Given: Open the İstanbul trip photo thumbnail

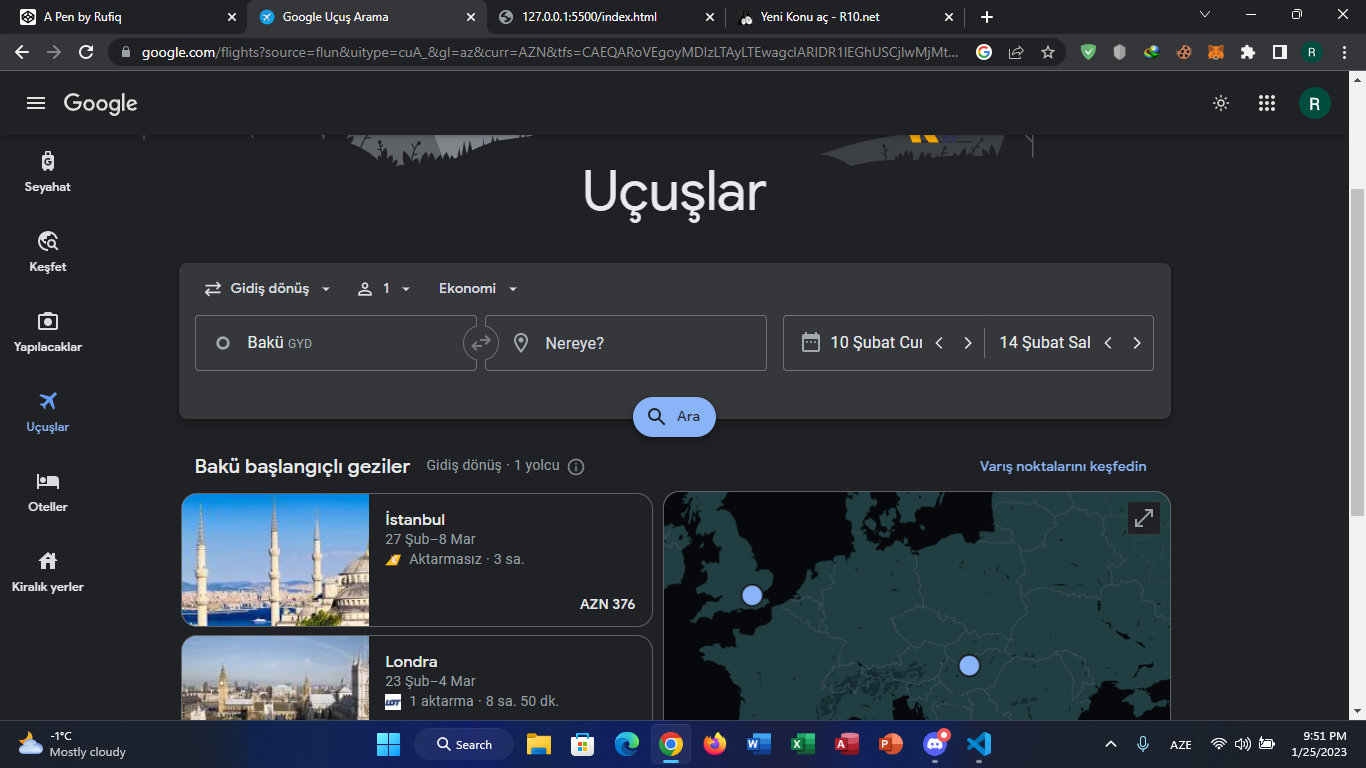Looking at the screenshot, I should point(275,560).
